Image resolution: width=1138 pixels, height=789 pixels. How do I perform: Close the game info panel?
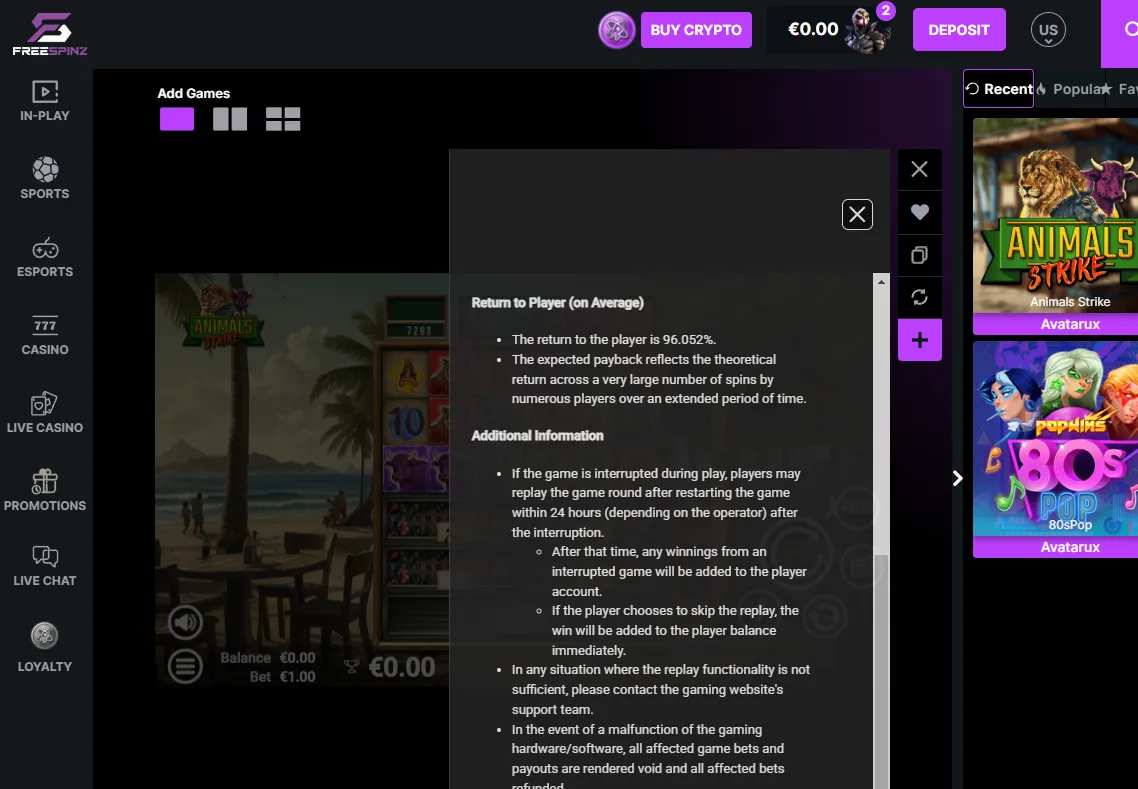pyautogui.click(x=857, y=214)
